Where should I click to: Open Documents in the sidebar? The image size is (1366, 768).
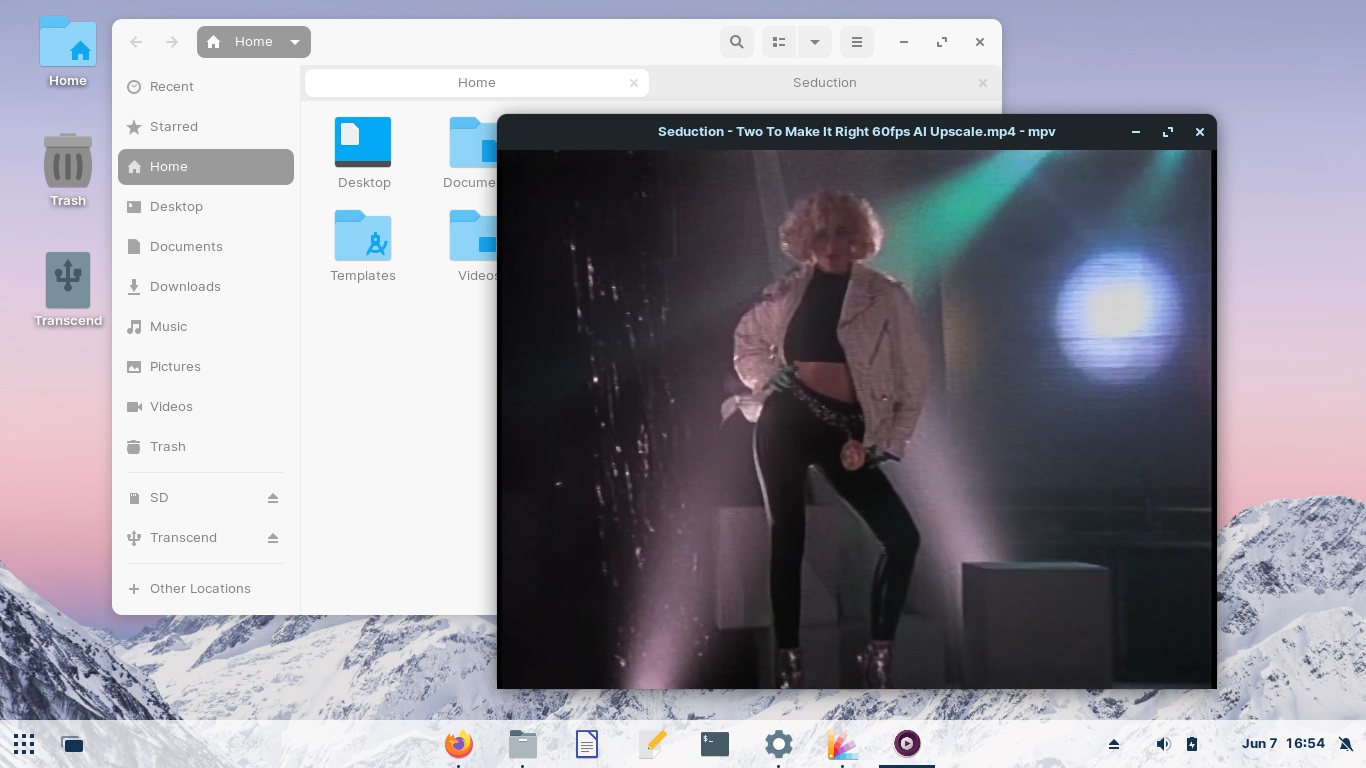click(206, 247)
